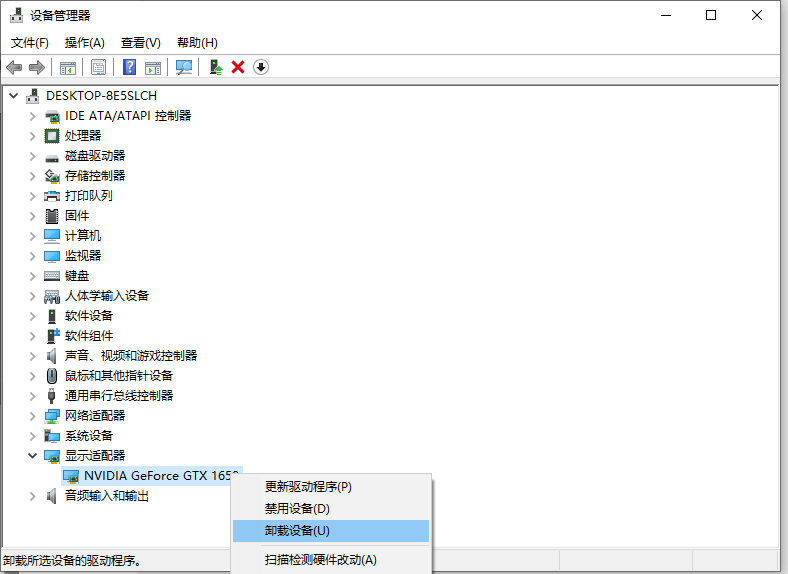
Task: Click the NVIDIA GeForce GTX adapter icon
Action: coord(71,476)
